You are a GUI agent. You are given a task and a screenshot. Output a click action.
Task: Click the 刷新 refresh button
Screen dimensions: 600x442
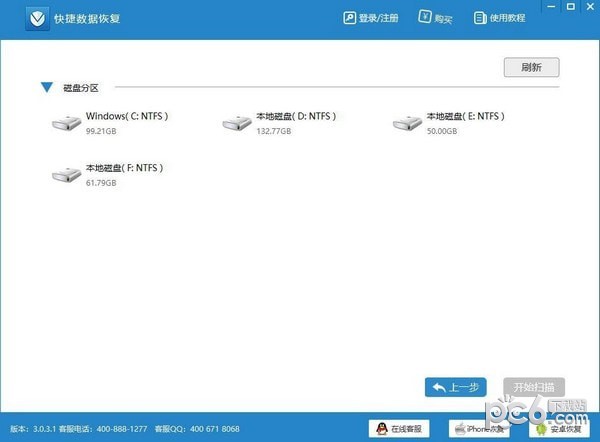click(531, 68)
